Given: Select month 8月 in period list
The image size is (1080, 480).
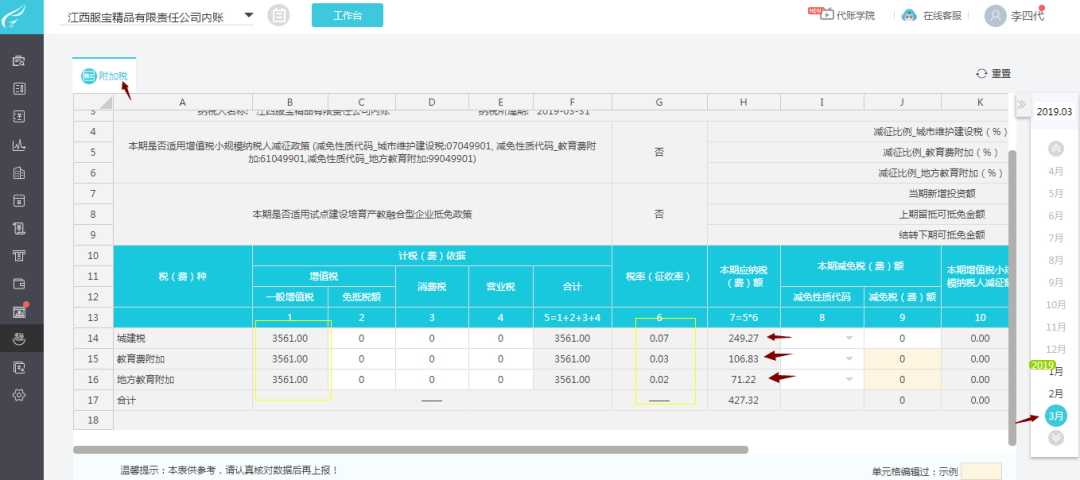Looking at the screenshot, I should (1055, 260).
